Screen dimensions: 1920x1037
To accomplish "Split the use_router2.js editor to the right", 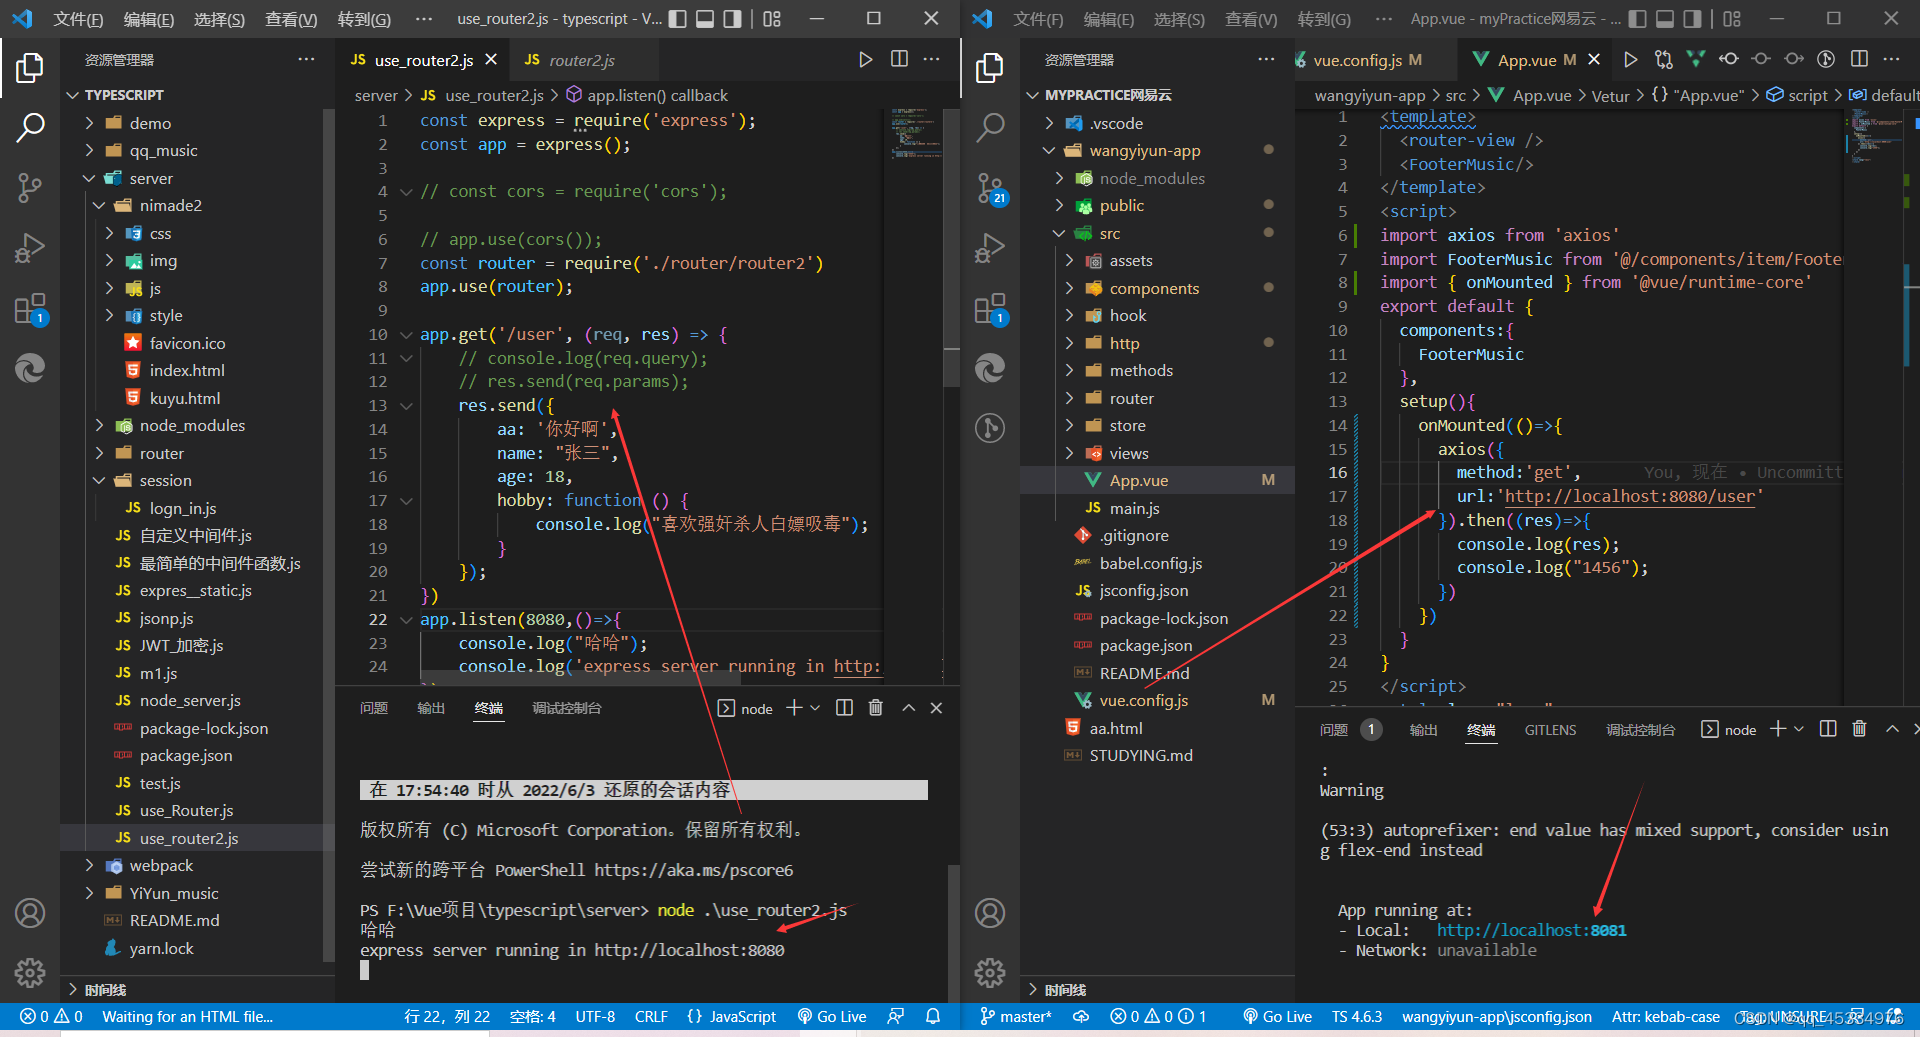I will [899, 59].
